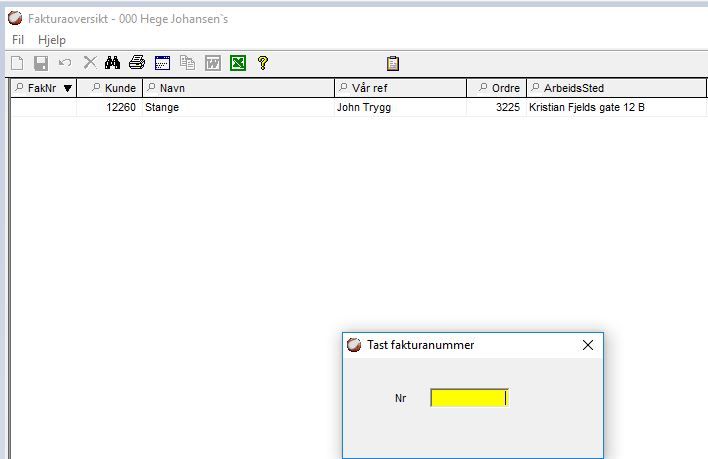
Task: Select the John Trygg reference cell
Action: click(401, 107)
